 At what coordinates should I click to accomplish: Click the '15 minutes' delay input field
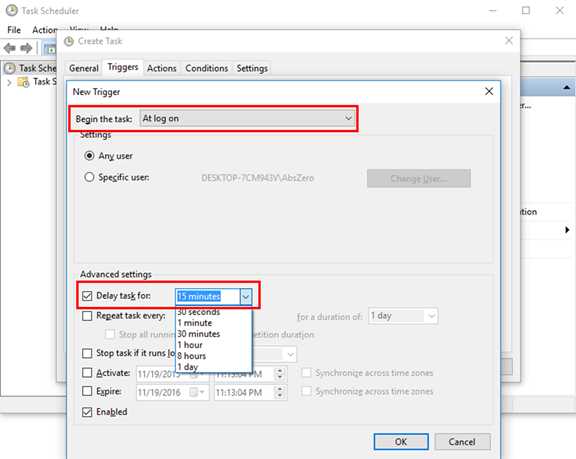pos(208,296)
